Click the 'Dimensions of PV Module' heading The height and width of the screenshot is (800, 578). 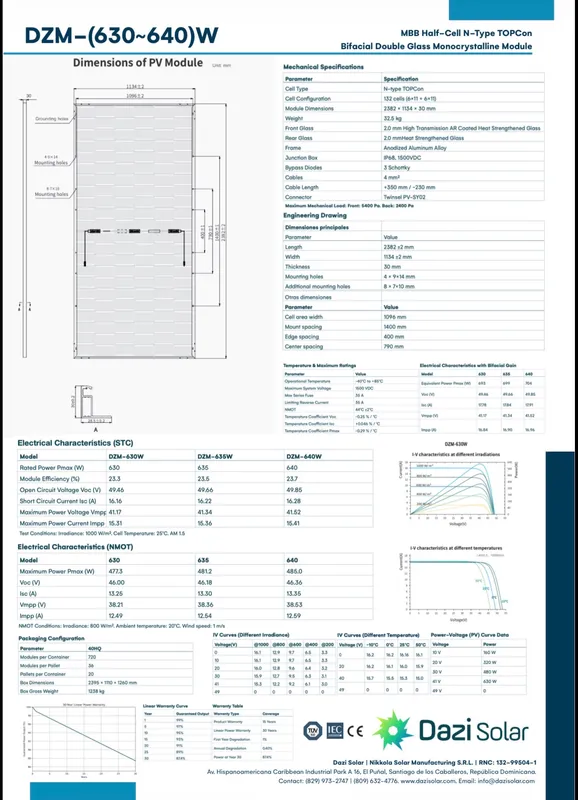(x=138, y=63)
